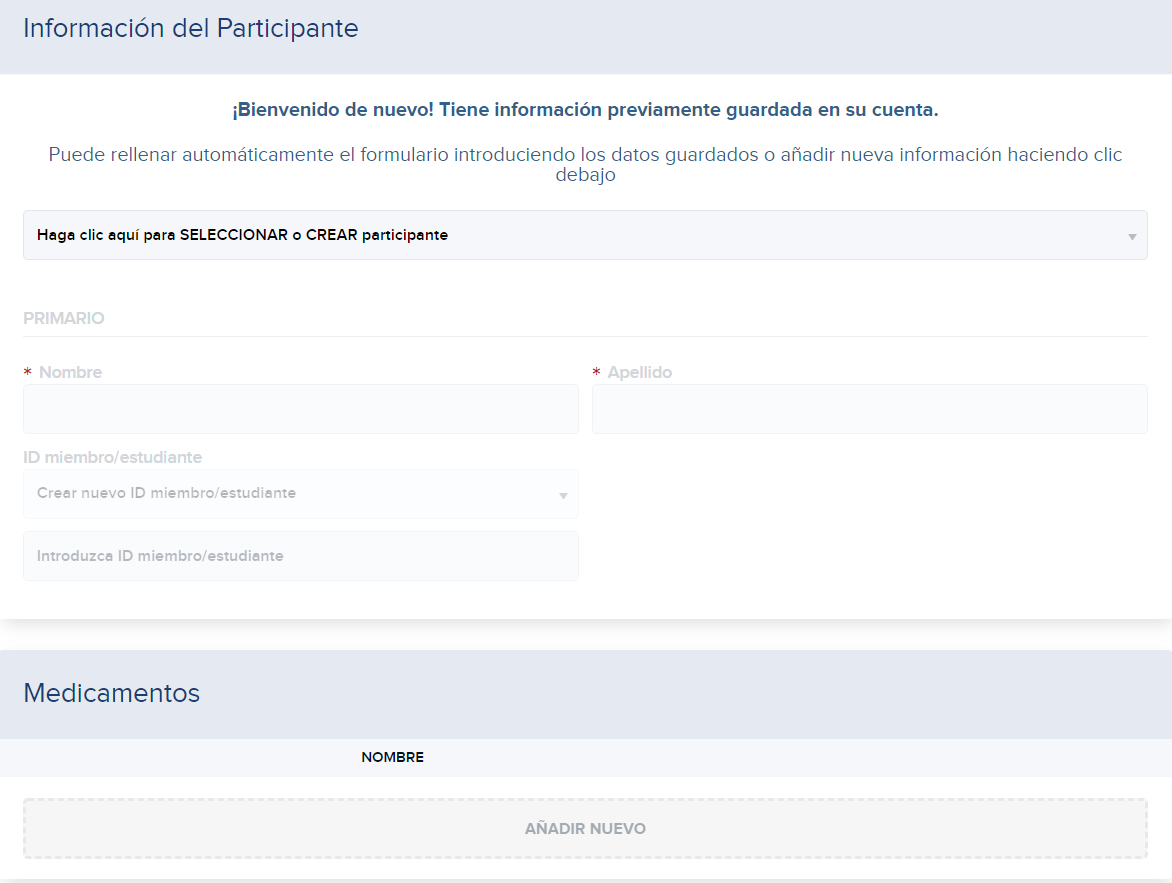Viewport: 1172px width, 883px height.
Task: Click the NOMBRE column header
Action: coord(392,757)
